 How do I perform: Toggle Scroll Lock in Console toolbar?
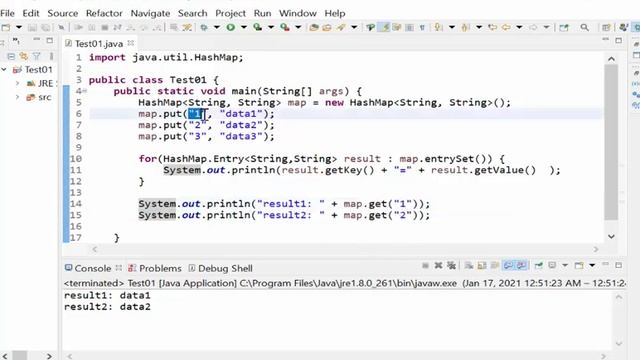(482, 265)
